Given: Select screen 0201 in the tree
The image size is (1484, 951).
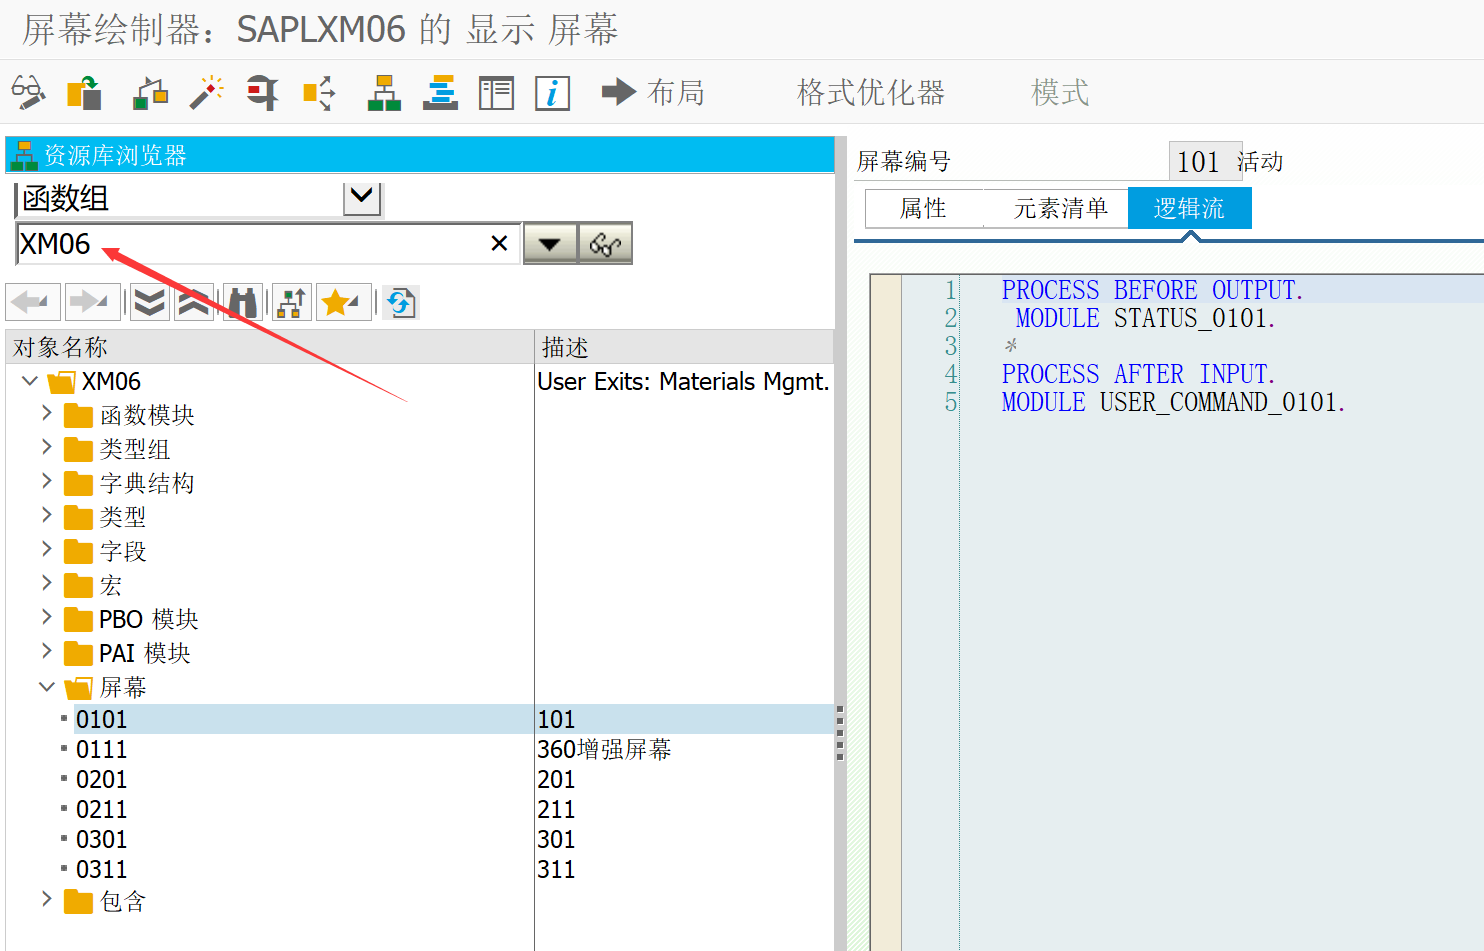Looking at the screenshot, I should [101, 779].
